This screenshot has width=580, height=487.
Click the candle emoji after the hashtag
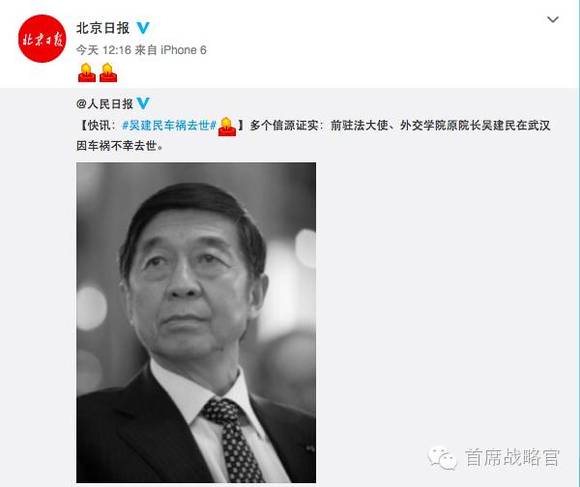point(227,126)
